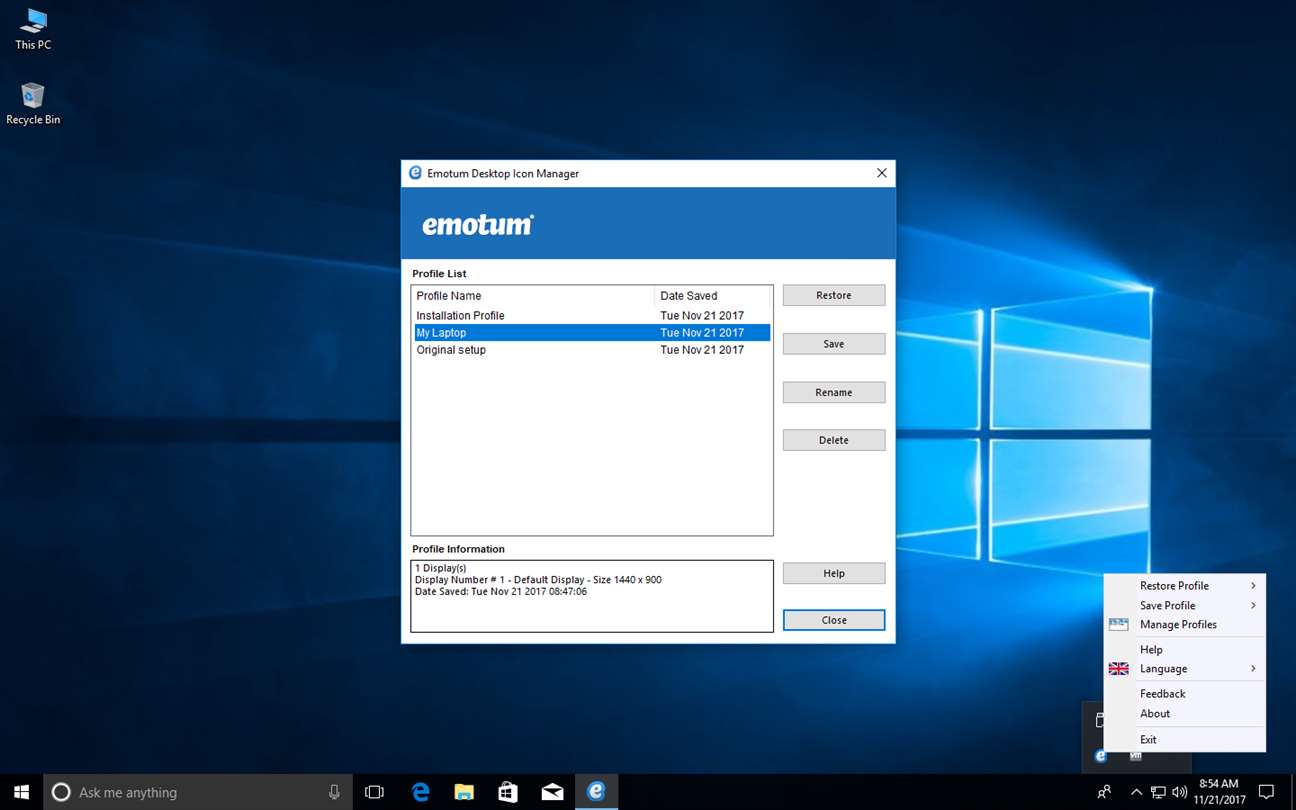Collapse the hidden tray icons chevron
The height and width of the screenshot is (810, 1296).
point(1136,792)
